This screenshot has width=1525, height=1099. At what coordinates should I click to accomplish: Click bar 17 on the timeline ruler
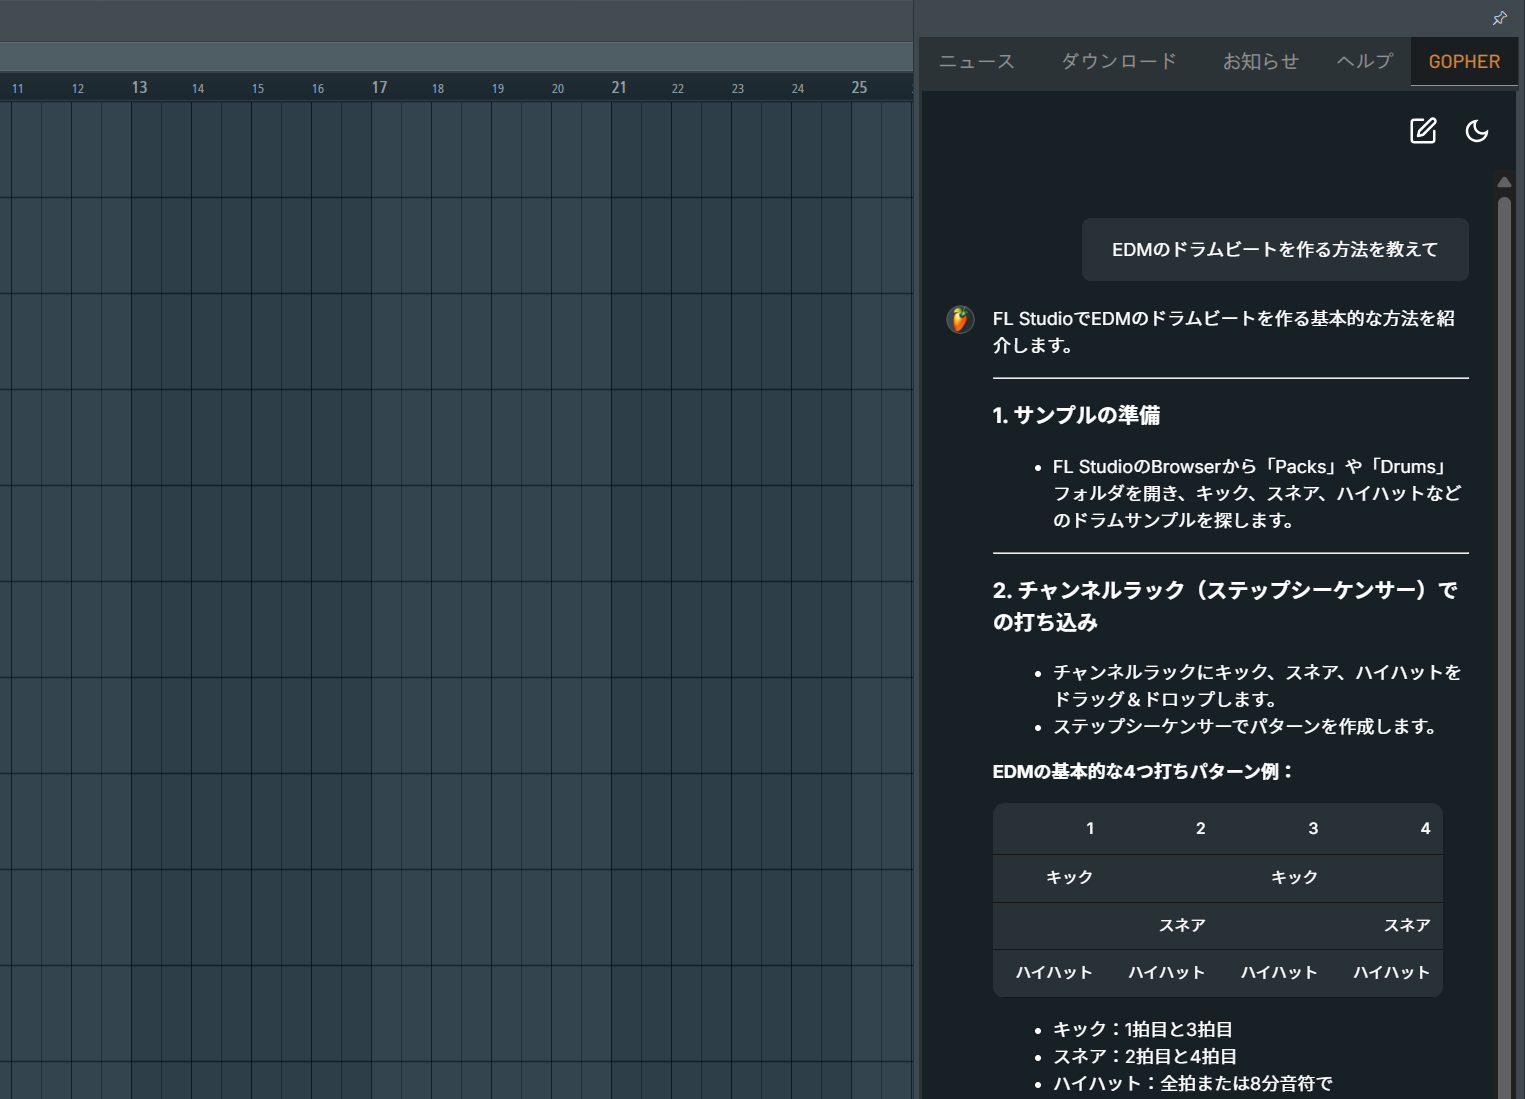pyautogui.click(x=379, y=88)
